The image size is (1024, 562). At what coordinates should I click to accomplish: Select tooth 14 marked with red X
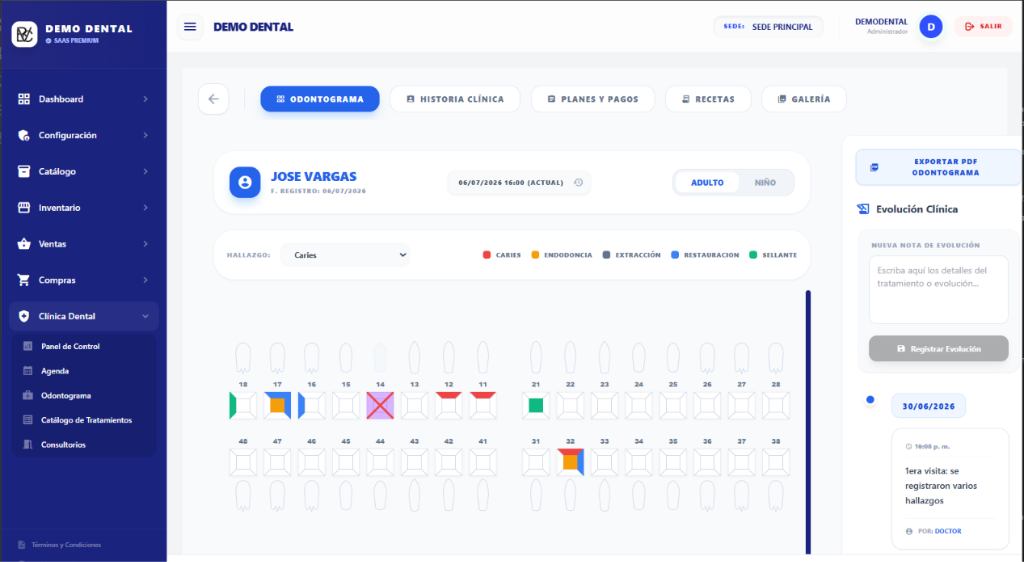pyautogui.click(x=380, y=405)
